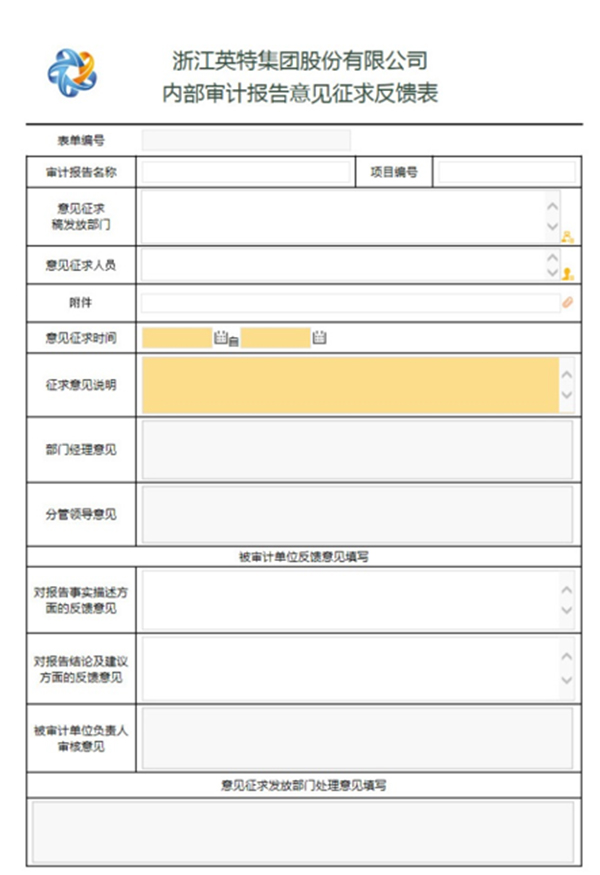Click the up arrow in 对报告事实描述方面的反馈意见 field
The height and width of the screenshot is (875, 600).
(567, 589)
